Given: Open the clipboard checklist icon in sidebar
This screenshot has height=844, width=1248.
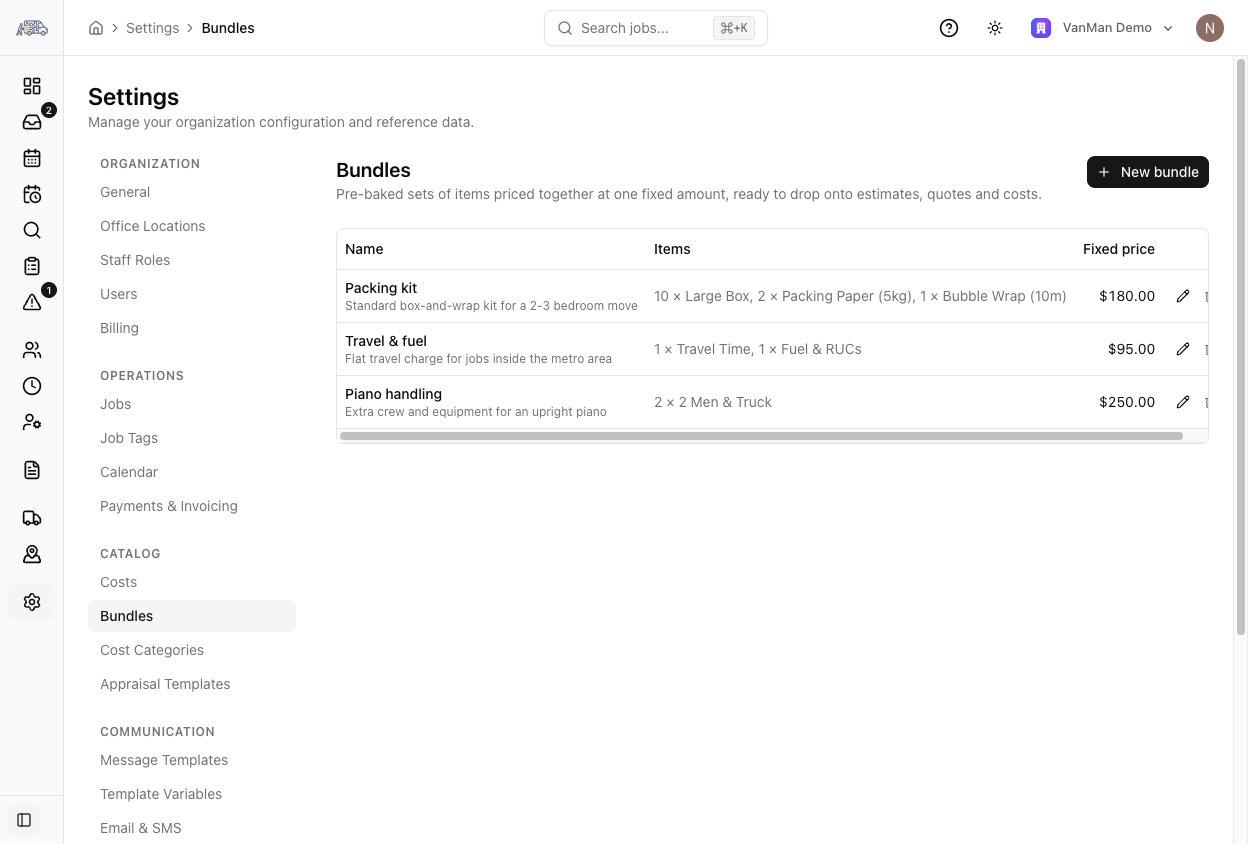Looking at the screenshot, I should coord(32,266).
